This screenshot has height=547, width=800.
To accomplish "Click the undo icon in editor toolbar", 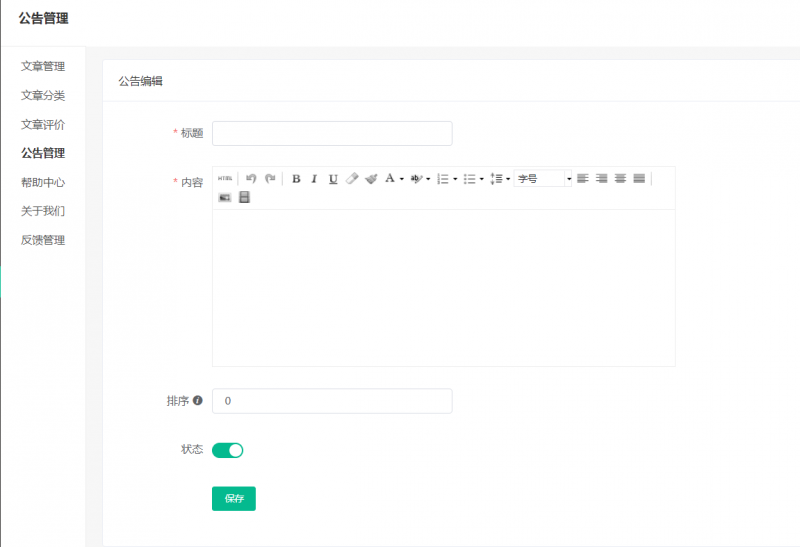I will (251, 179).
